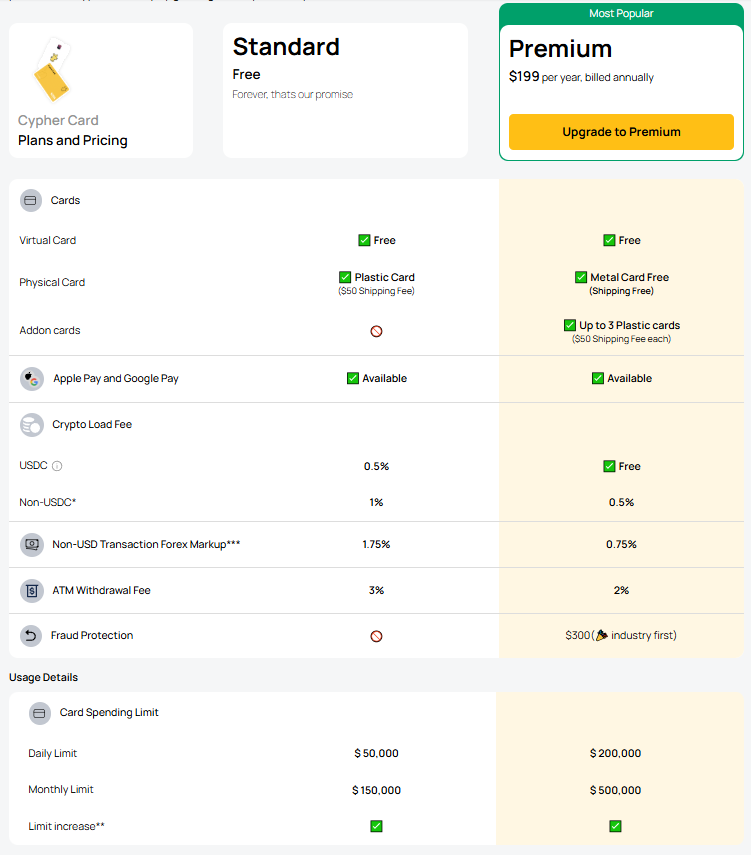The image size is (751, 855).
Task: Click the Standard plan Virtual Card checkmark
Action: click(365, 240)
